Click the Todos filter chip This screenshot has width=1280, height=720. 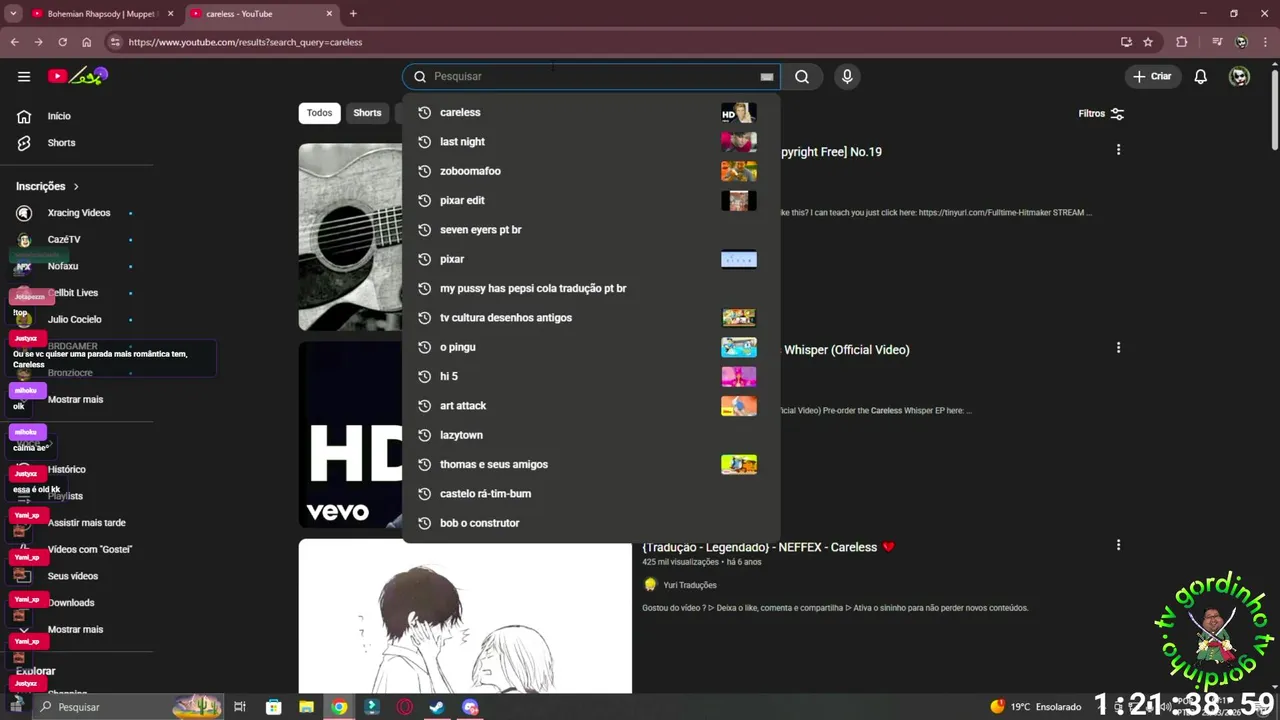tap(319, 113)
